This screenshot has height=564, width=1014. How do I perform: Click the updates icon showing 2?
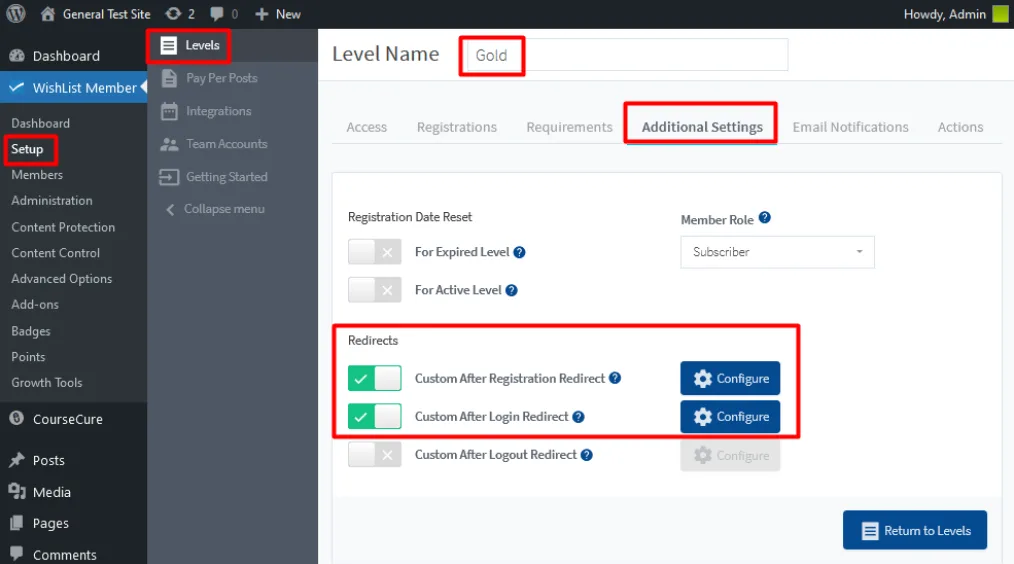173,14
